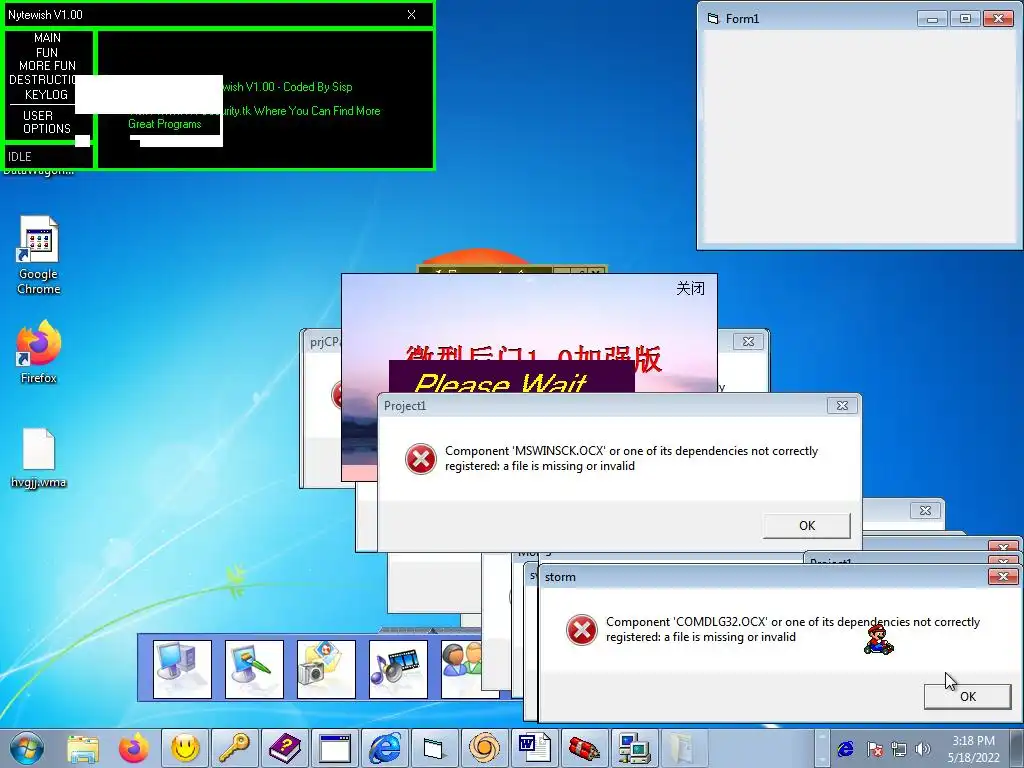Close the Project1 error dialog
This screenshot has width=1024, height=768.
(x=842, y=406)
